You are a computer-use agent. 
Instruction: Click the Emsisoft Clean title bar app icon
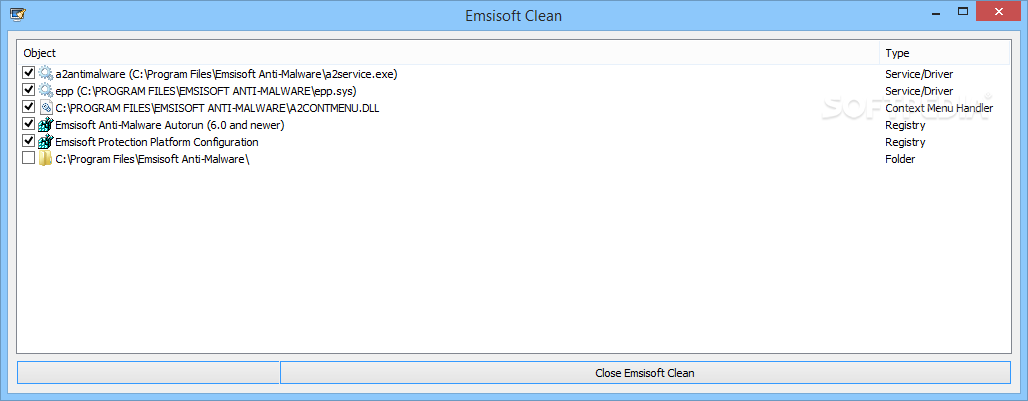18,13
